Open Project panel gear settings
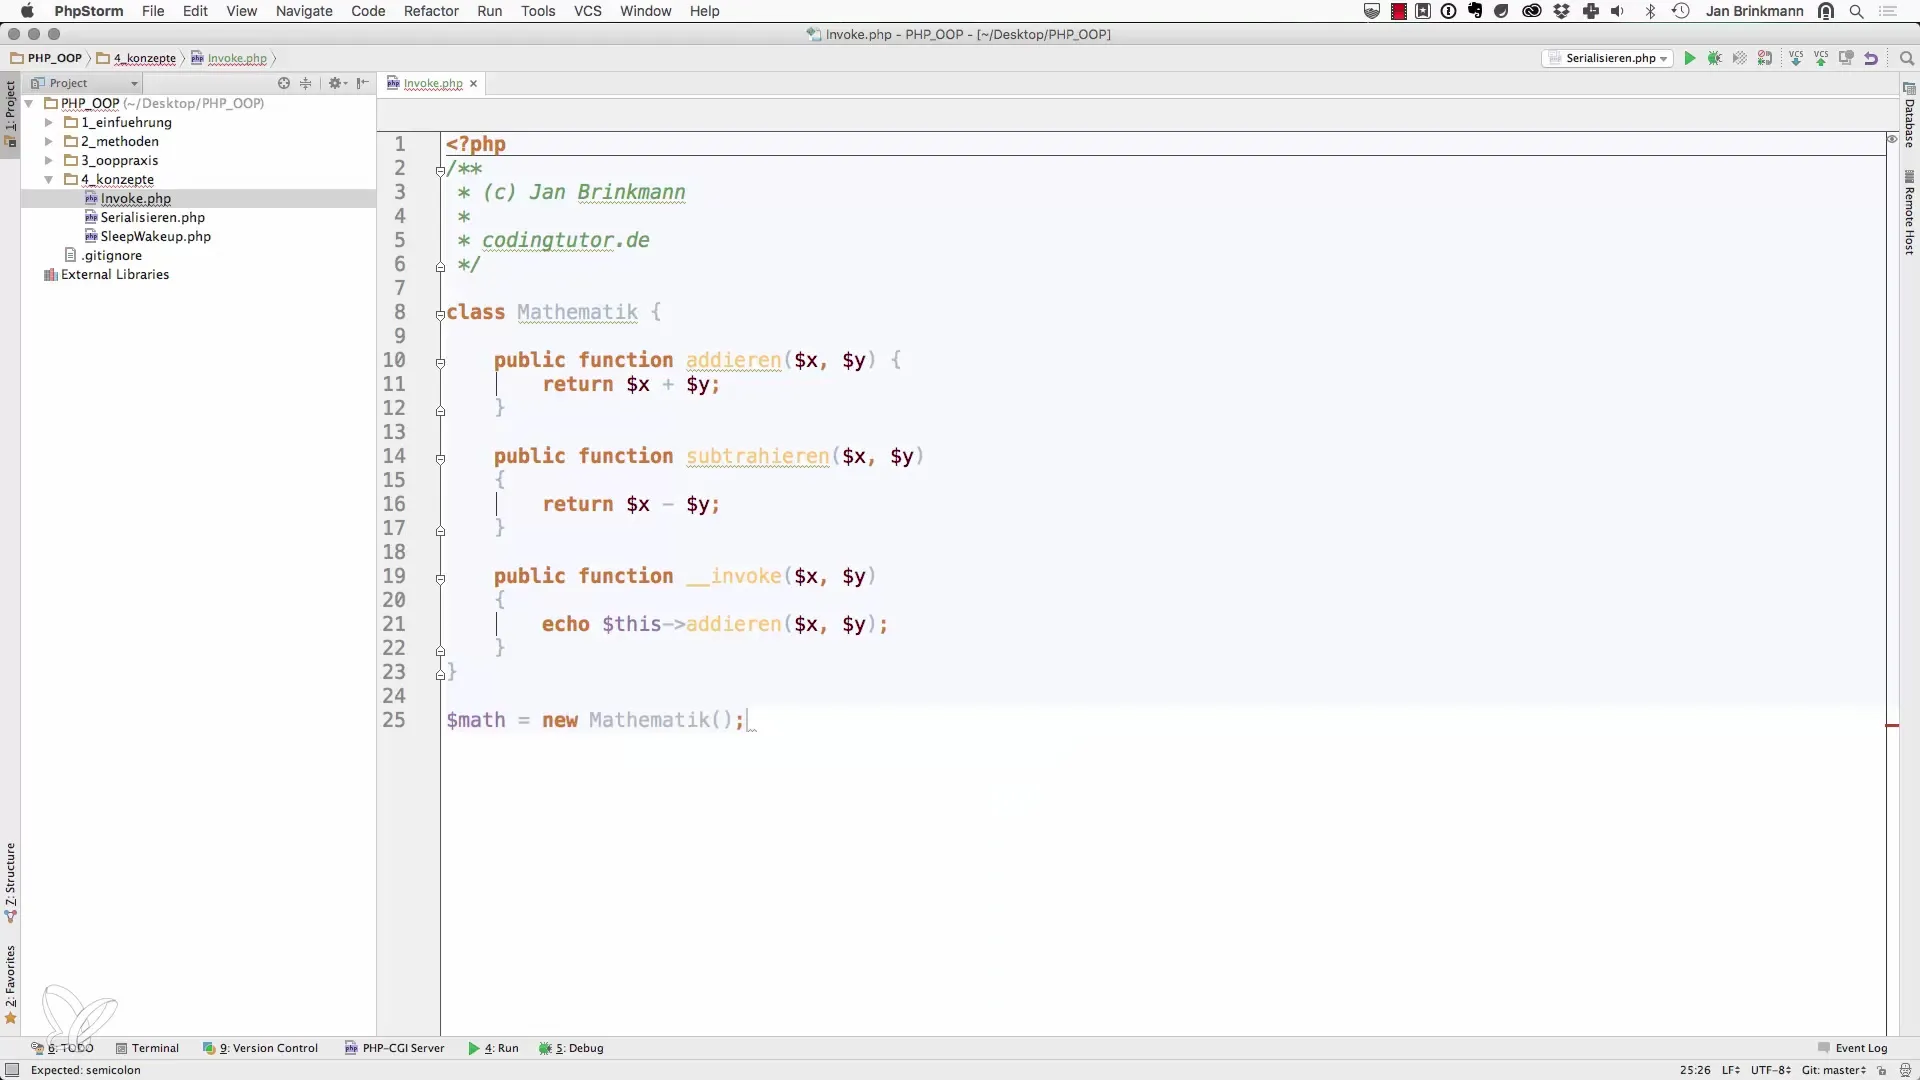The width and height of the screenshot is (1920, 1080). pyautogui.click(x=337, y=83)
